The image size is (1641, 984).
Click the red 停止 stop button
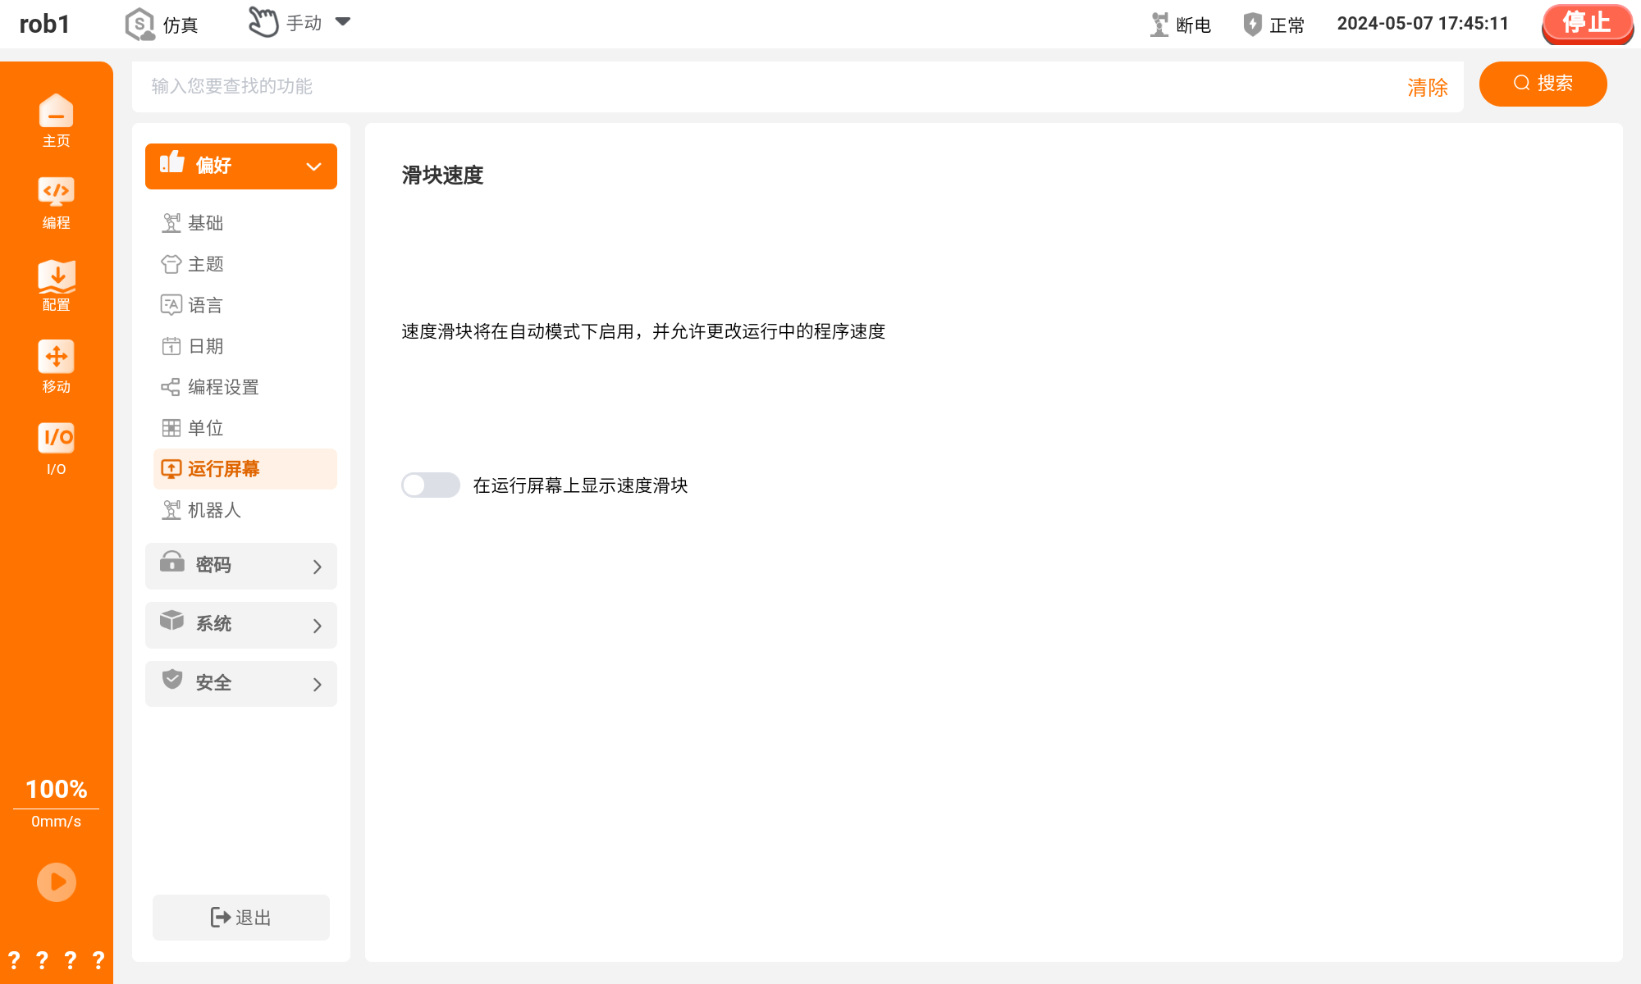tap(1587, 24)
